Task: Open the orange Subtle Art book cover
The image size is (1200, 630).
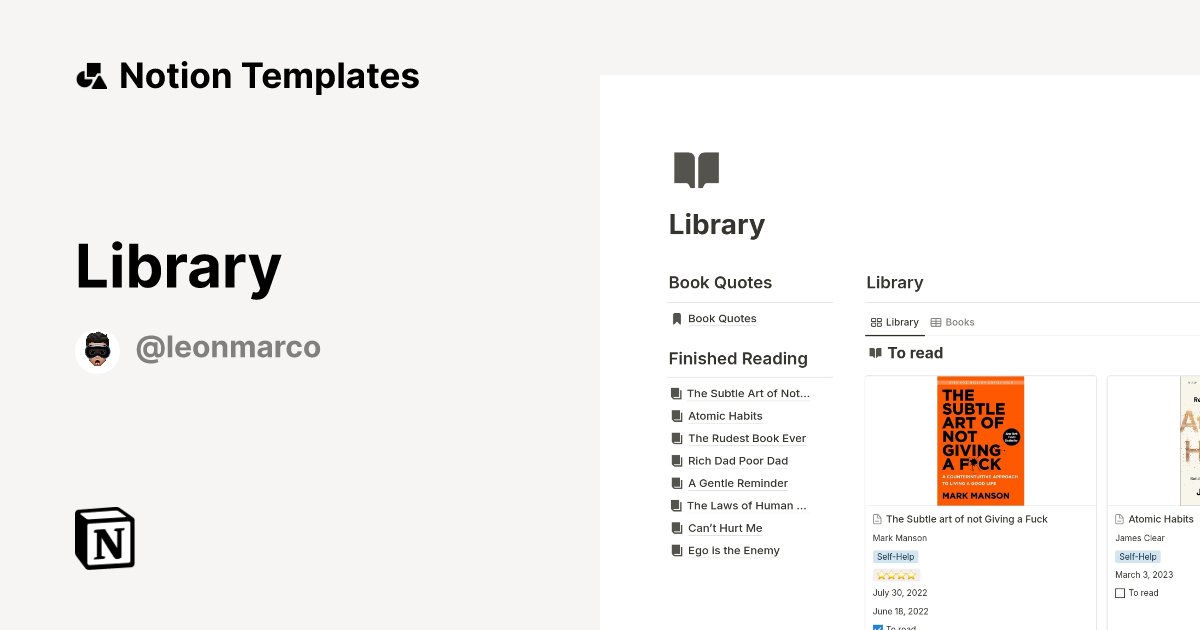Action: (980, 441)
